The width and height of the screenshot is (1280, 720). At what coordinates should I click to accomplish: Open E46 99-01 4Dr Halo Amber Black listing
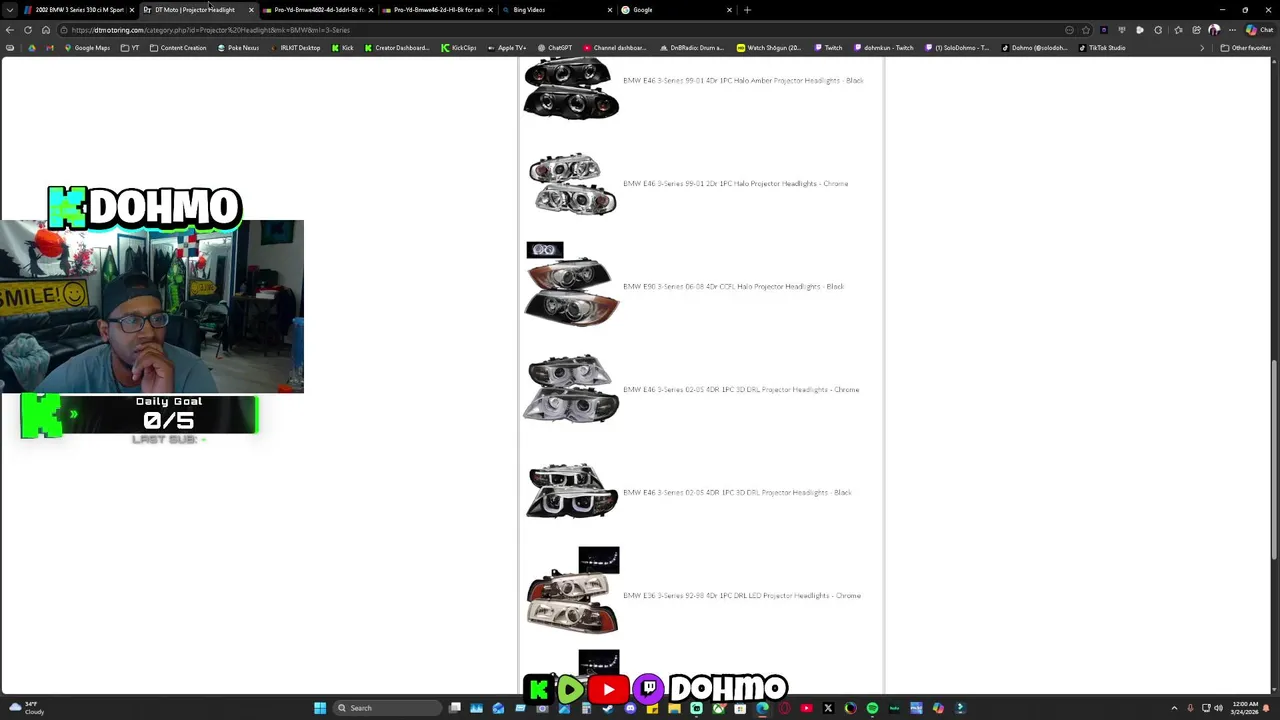743,80
